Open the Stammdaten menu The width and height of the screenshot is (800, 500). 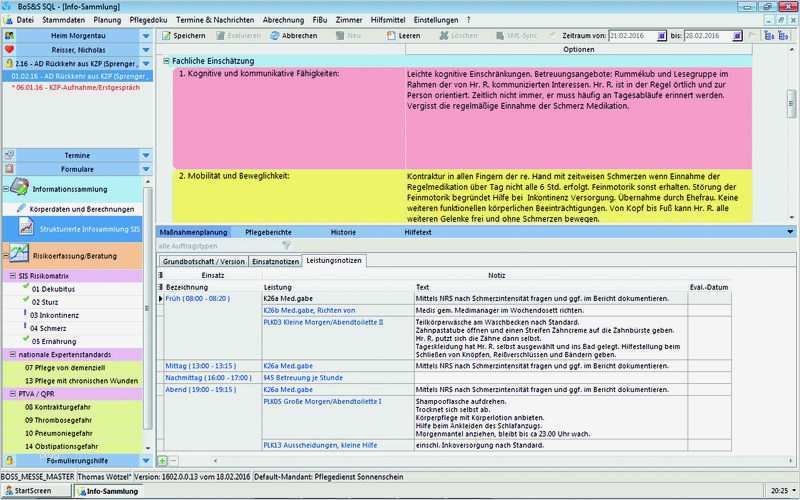pyautogui.click(x=63, y=20)
